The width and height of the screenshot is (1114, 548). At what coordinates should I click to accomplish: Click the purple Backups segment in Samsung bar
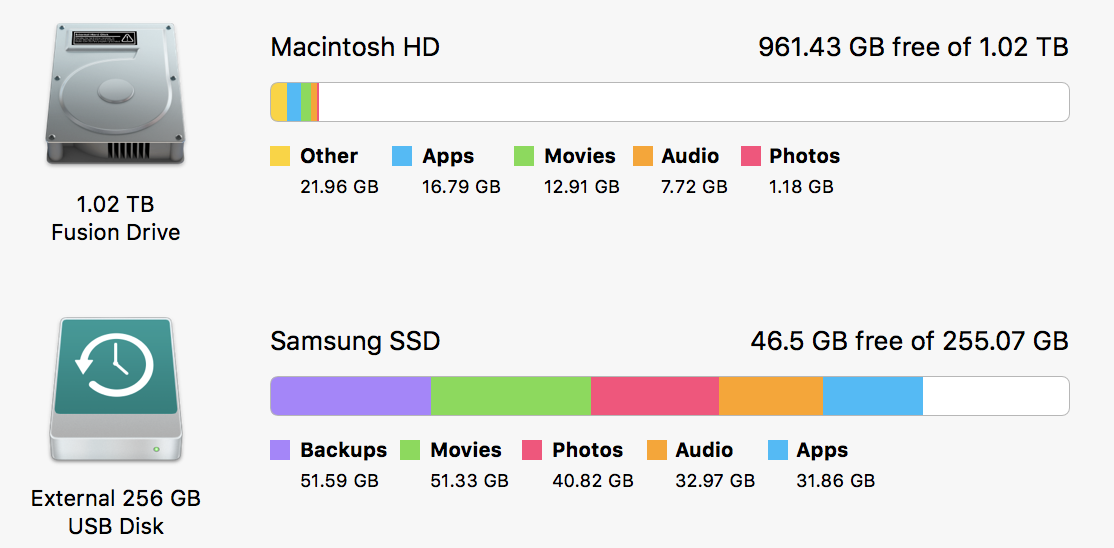coord(351,396)
